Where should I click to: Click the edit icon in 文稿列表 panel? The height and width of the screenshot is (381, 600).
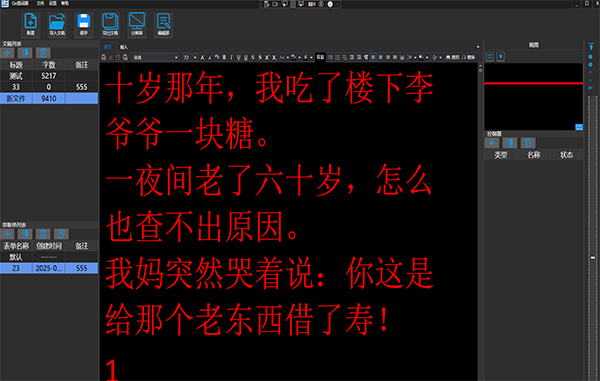click(x=25, y=53)
